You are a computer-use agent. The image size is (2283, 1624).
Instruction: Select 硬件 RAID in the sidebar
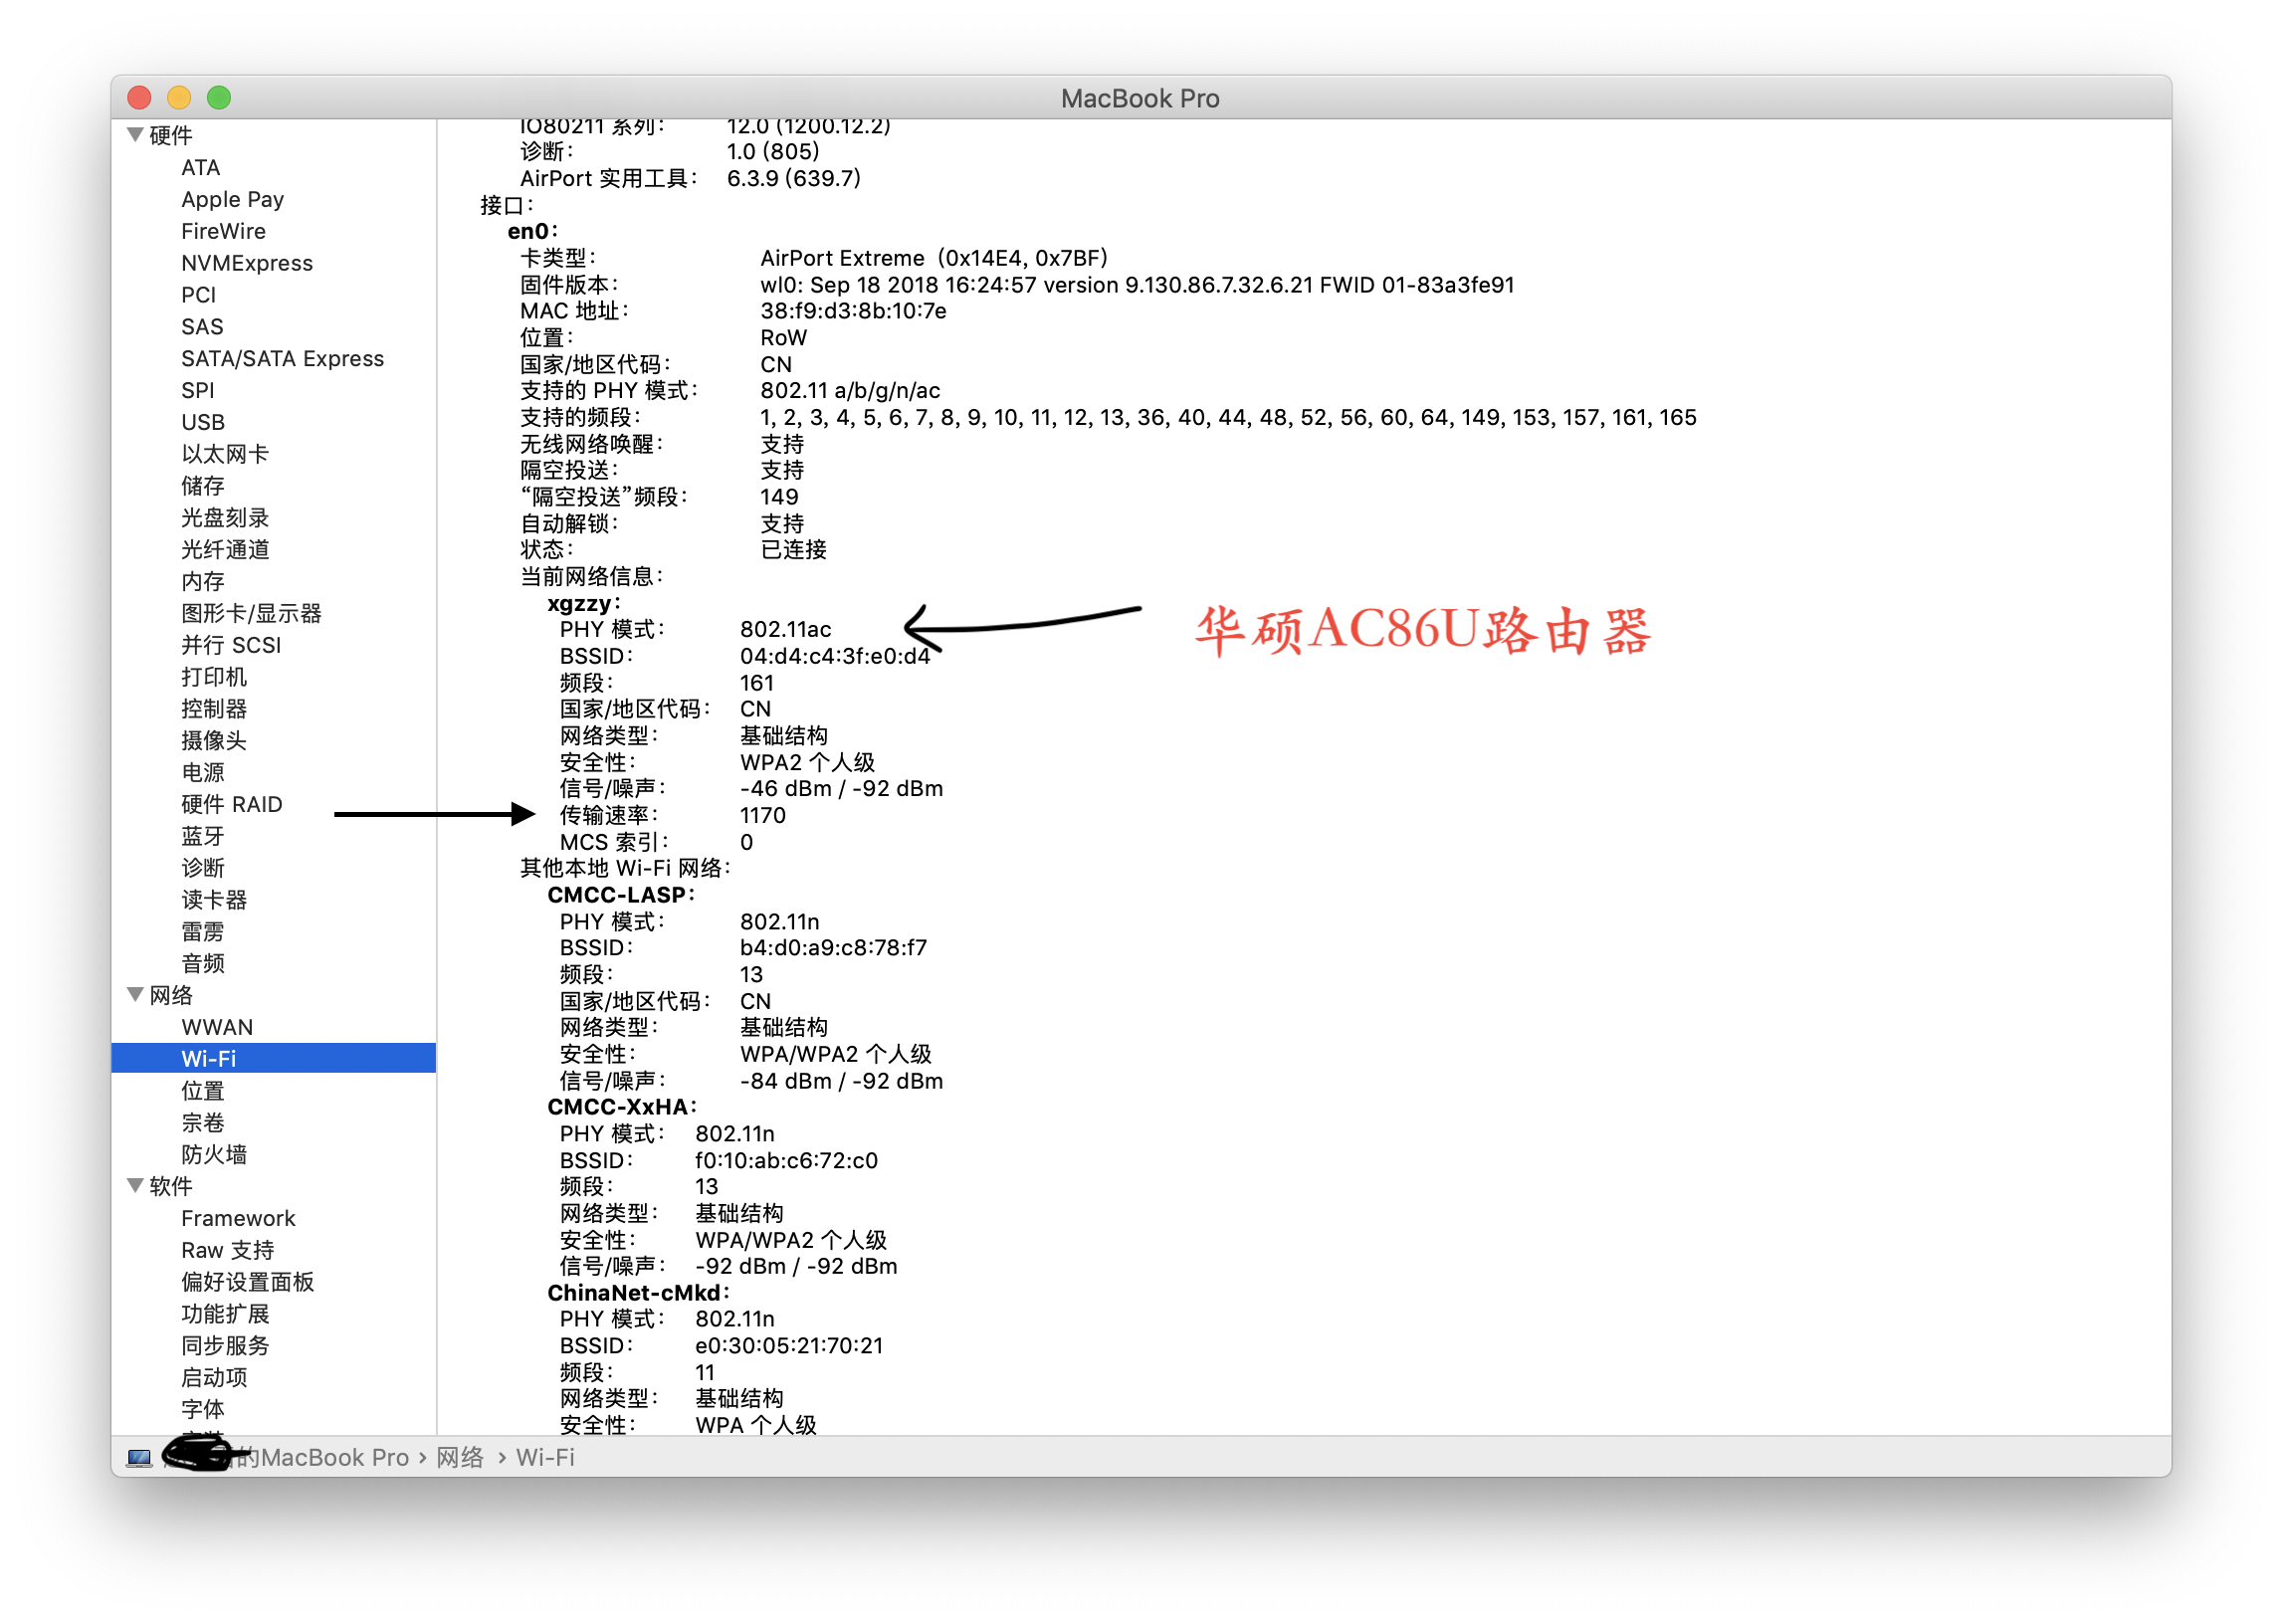pyautogui.click(x=232, y=804)
